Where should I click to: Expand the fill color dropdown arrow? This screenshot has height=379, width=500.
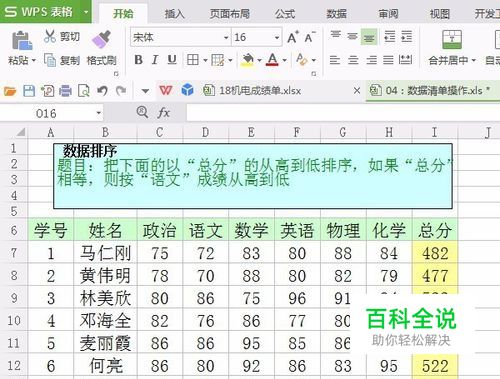[259, 60]
